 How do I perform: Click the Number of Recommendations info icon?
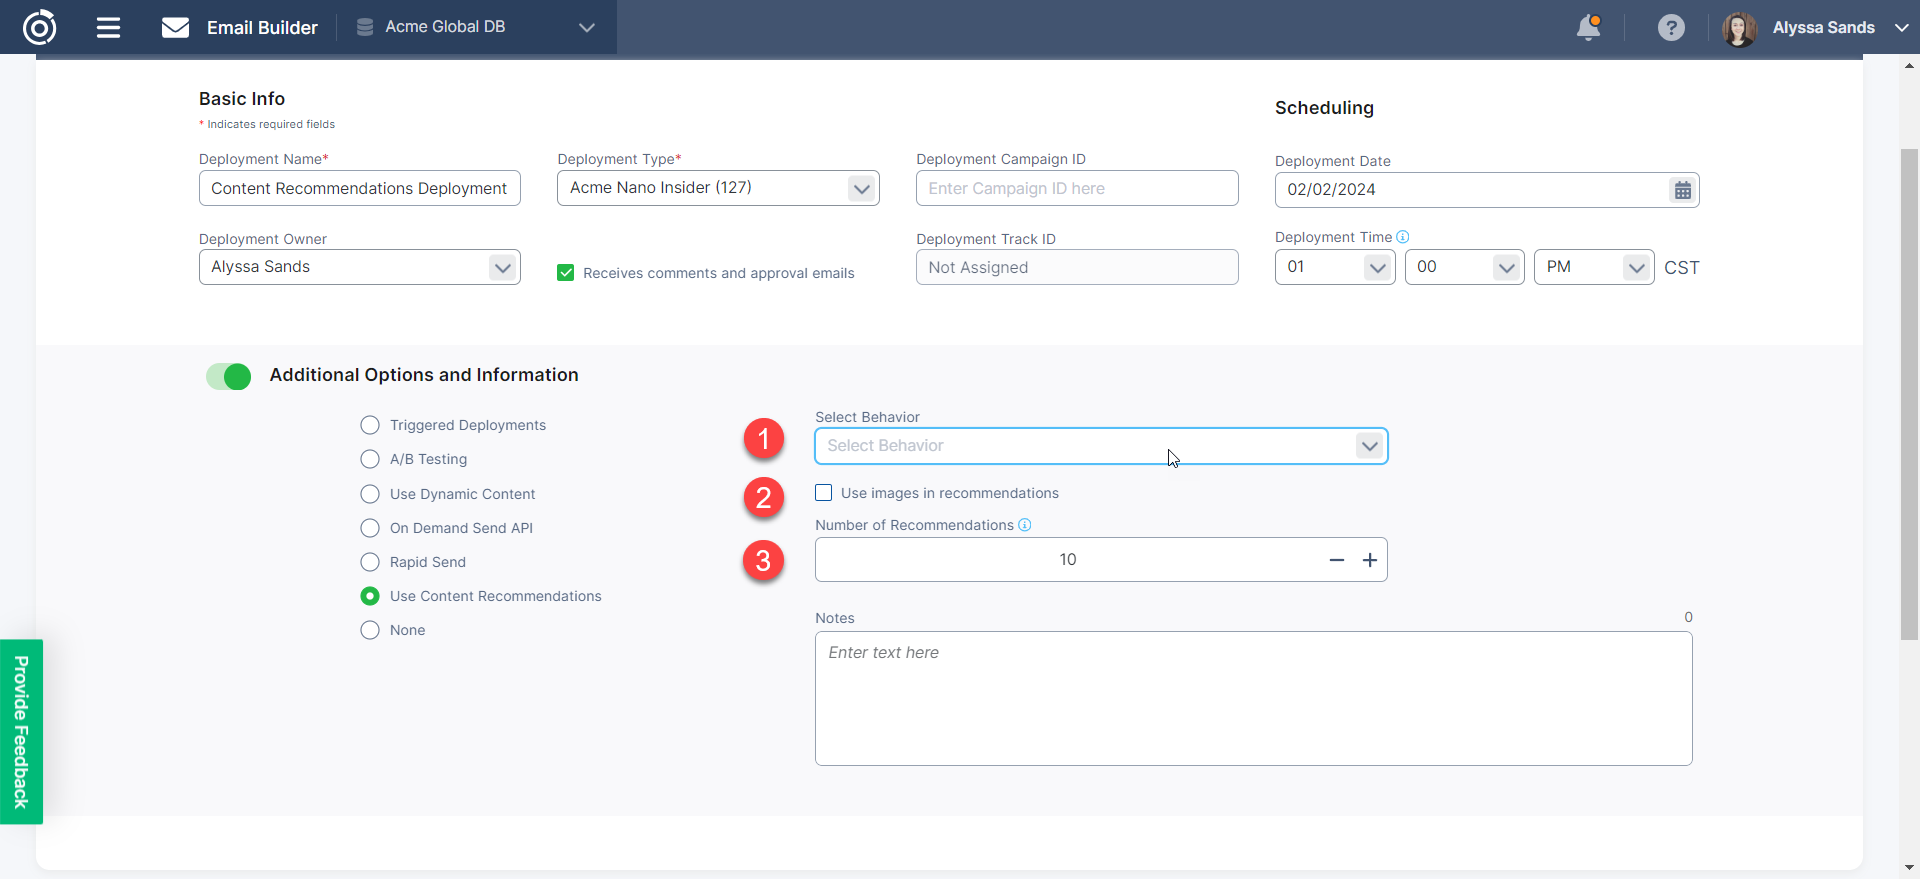tap(1024, 525)
